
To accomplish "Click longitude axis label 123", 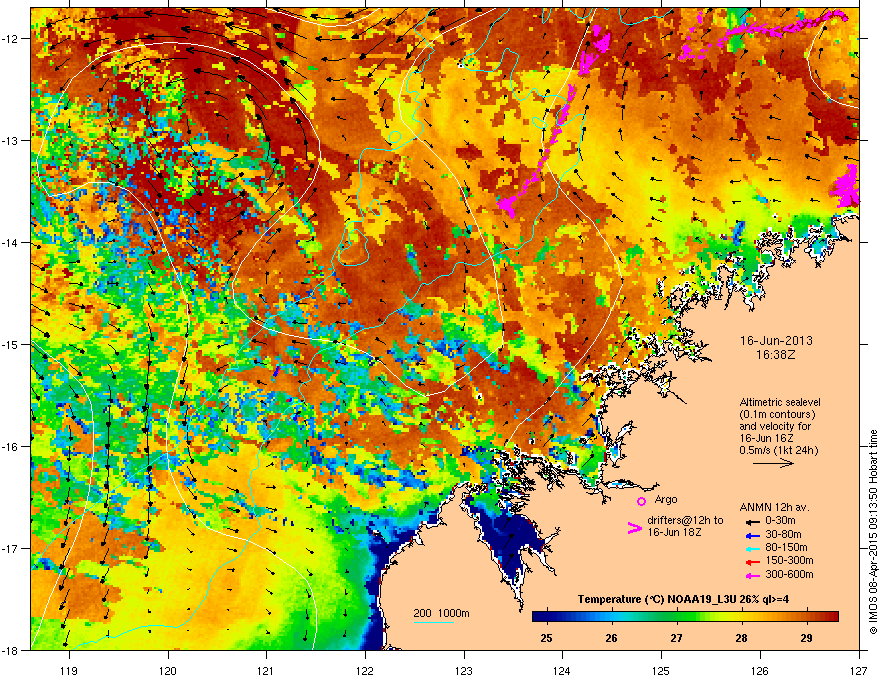I will click(464, 670).
